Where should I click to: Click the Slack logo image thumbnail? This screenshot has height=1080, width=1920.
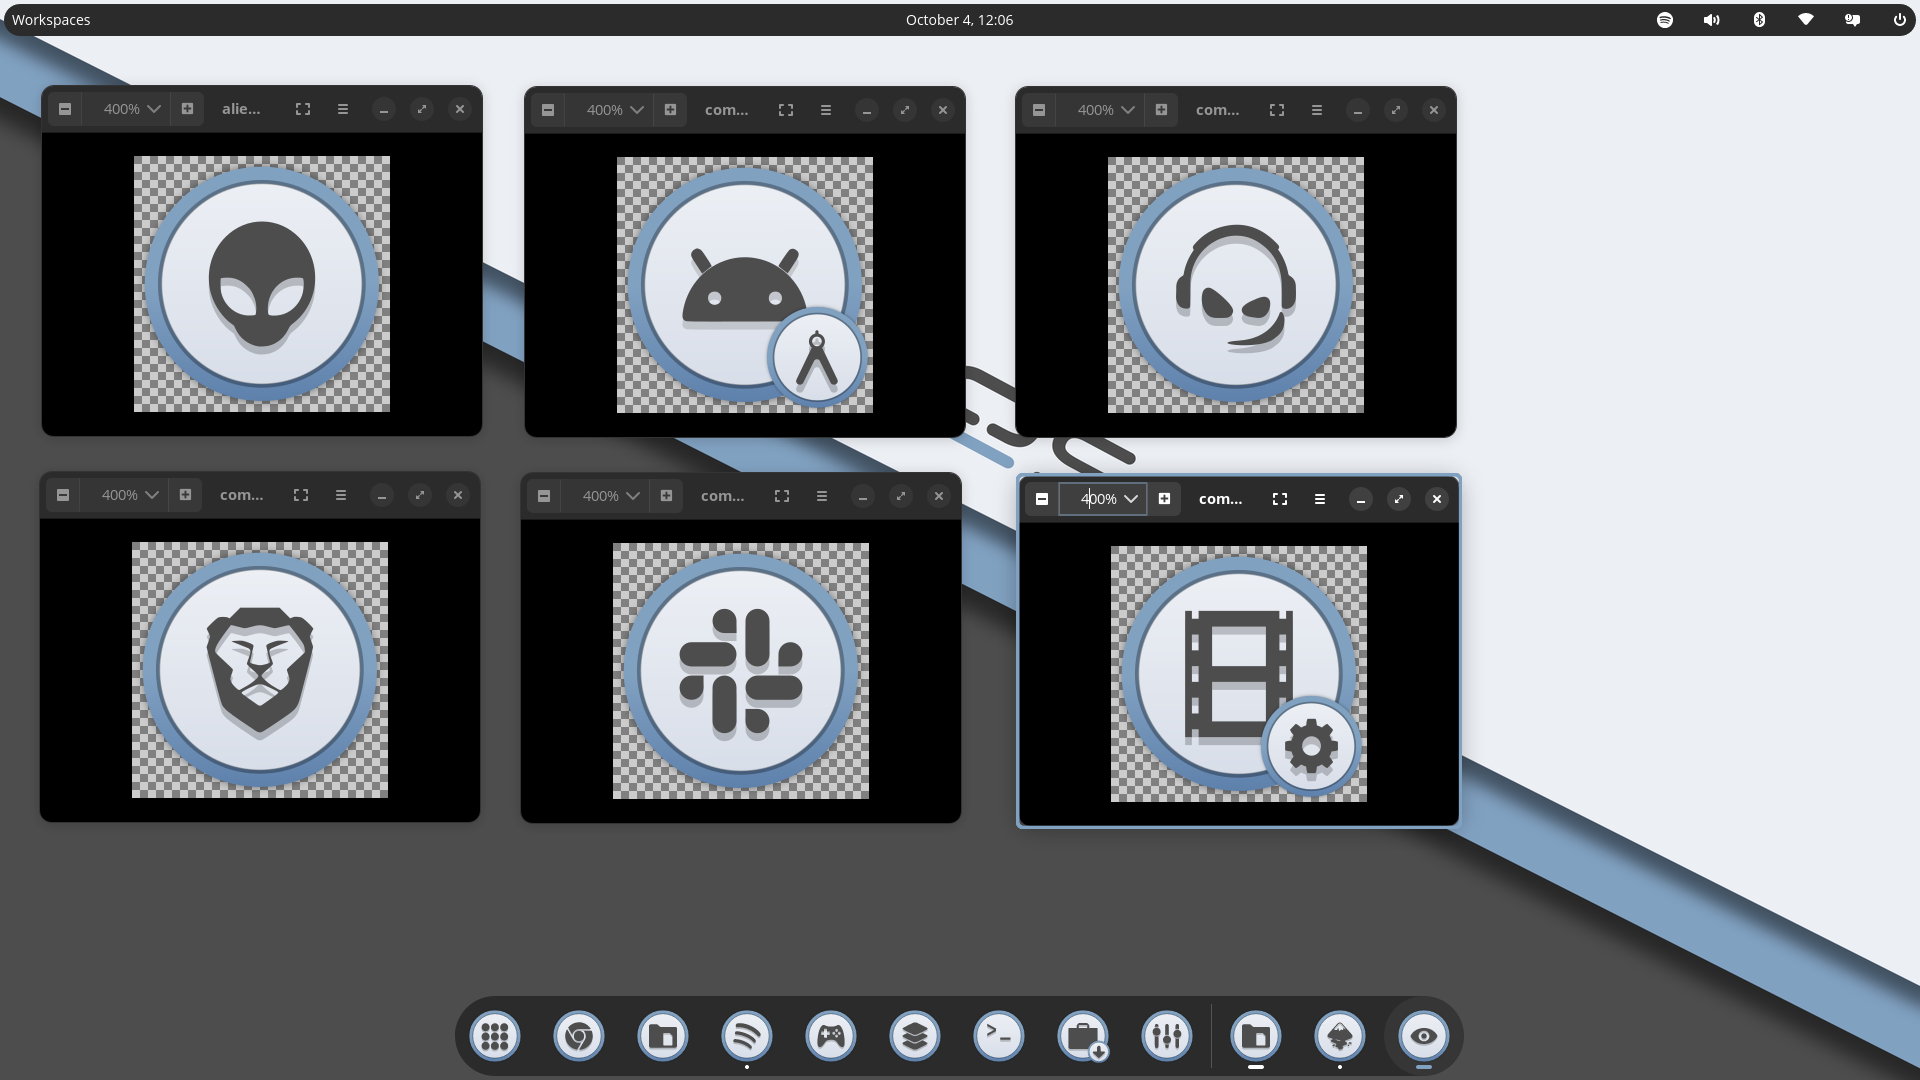click(x=741, y=671)
